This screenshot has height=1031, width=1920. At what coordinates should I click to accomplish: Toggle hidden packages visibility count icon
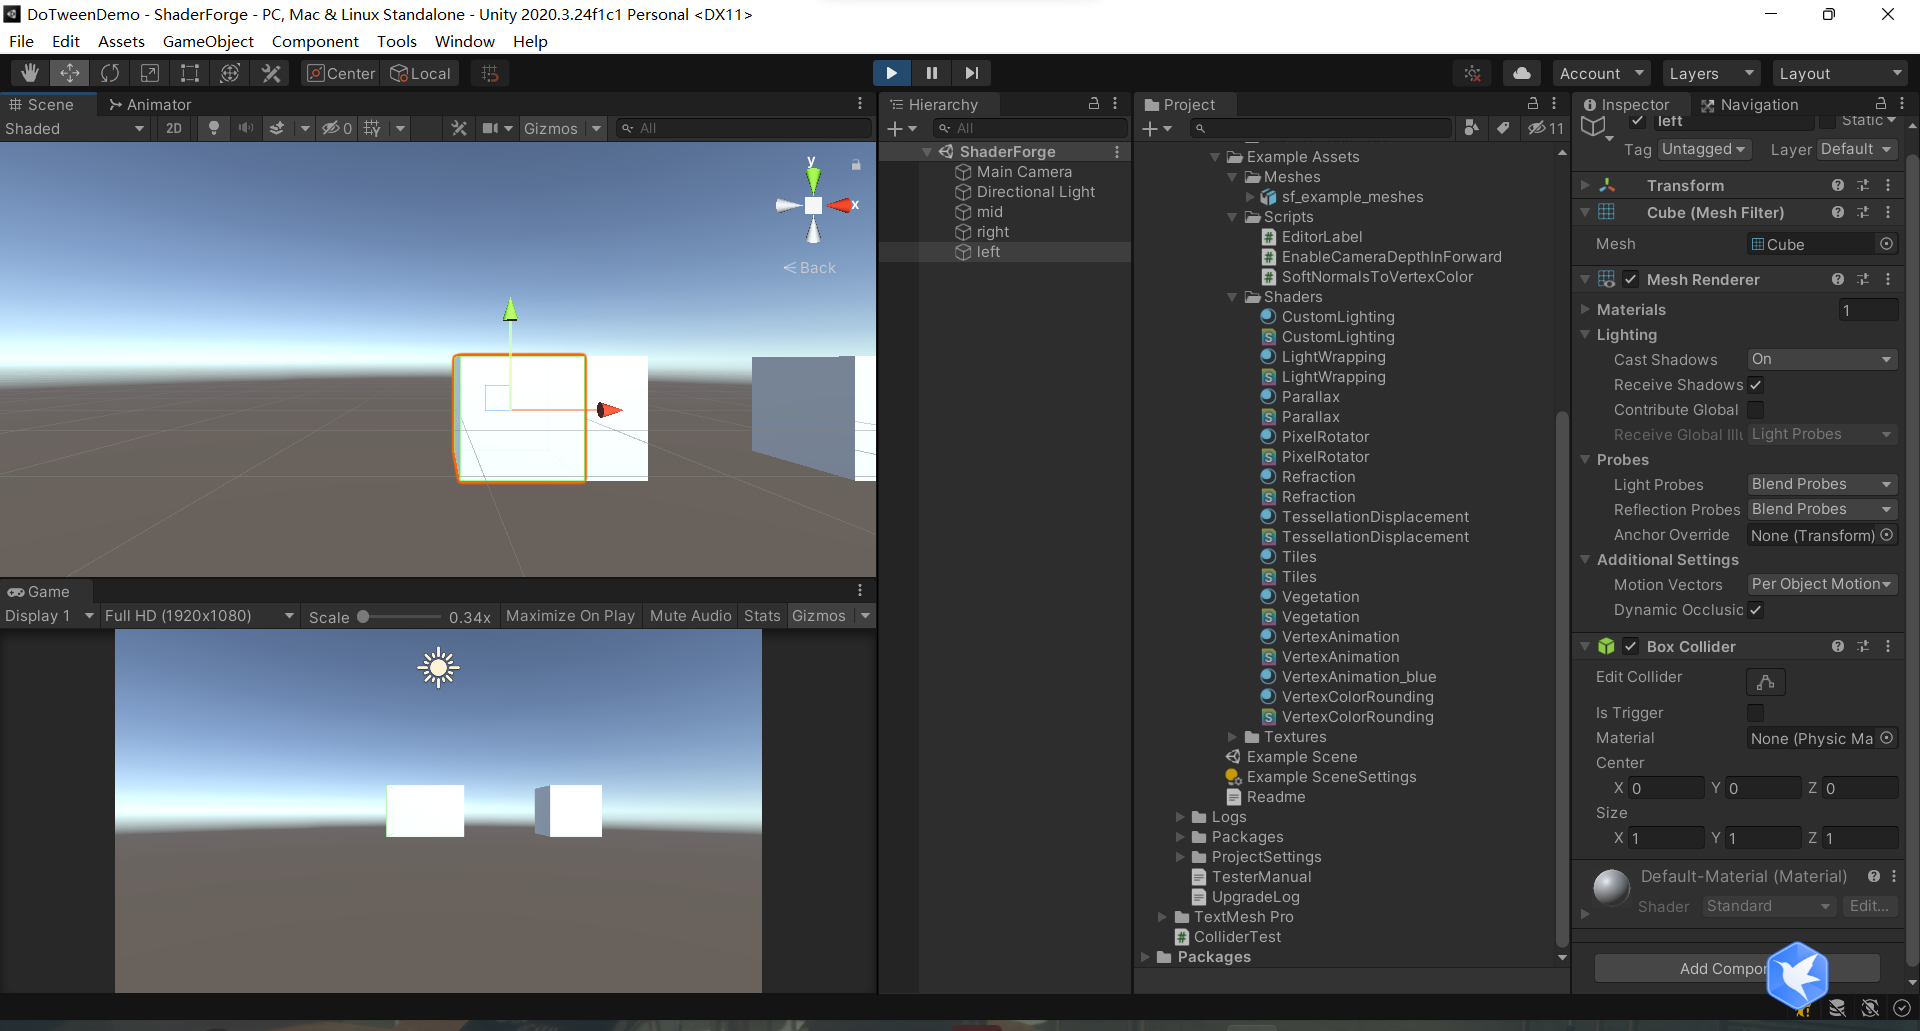click(x=1545, y=128)
